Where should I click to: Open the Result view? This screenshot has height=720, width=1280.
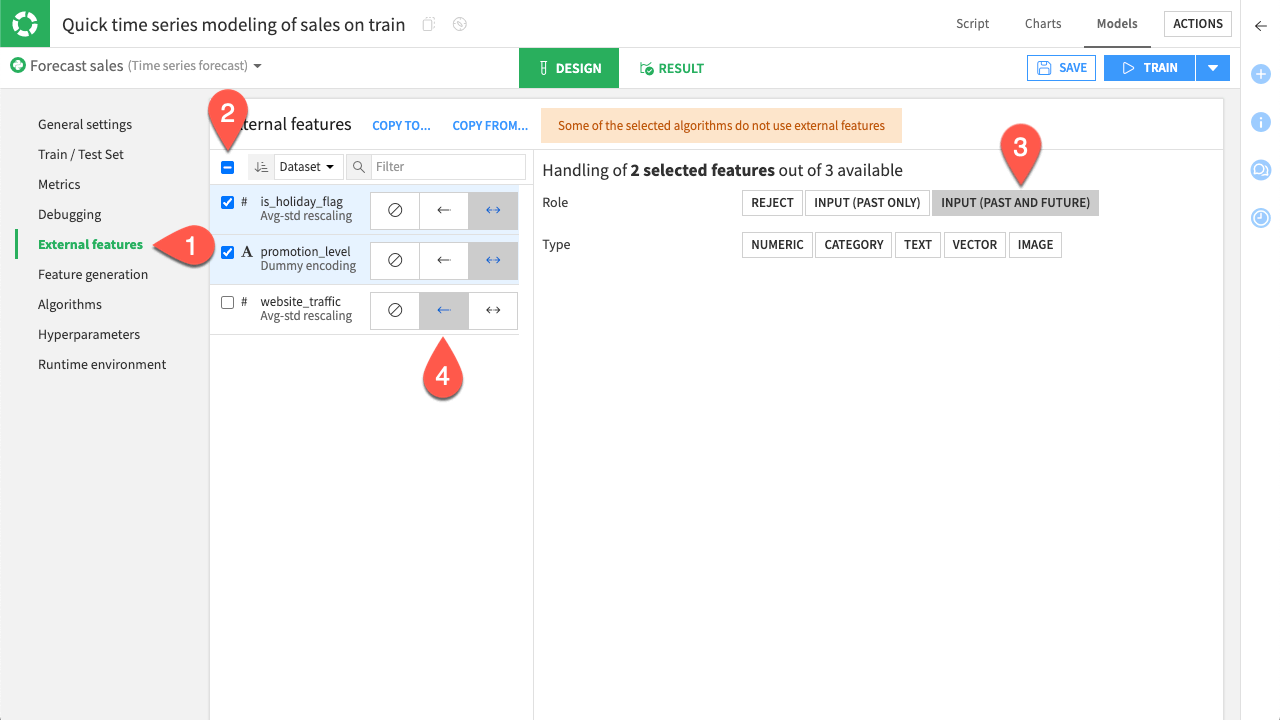pyautogui.click(x=671, y=67)
